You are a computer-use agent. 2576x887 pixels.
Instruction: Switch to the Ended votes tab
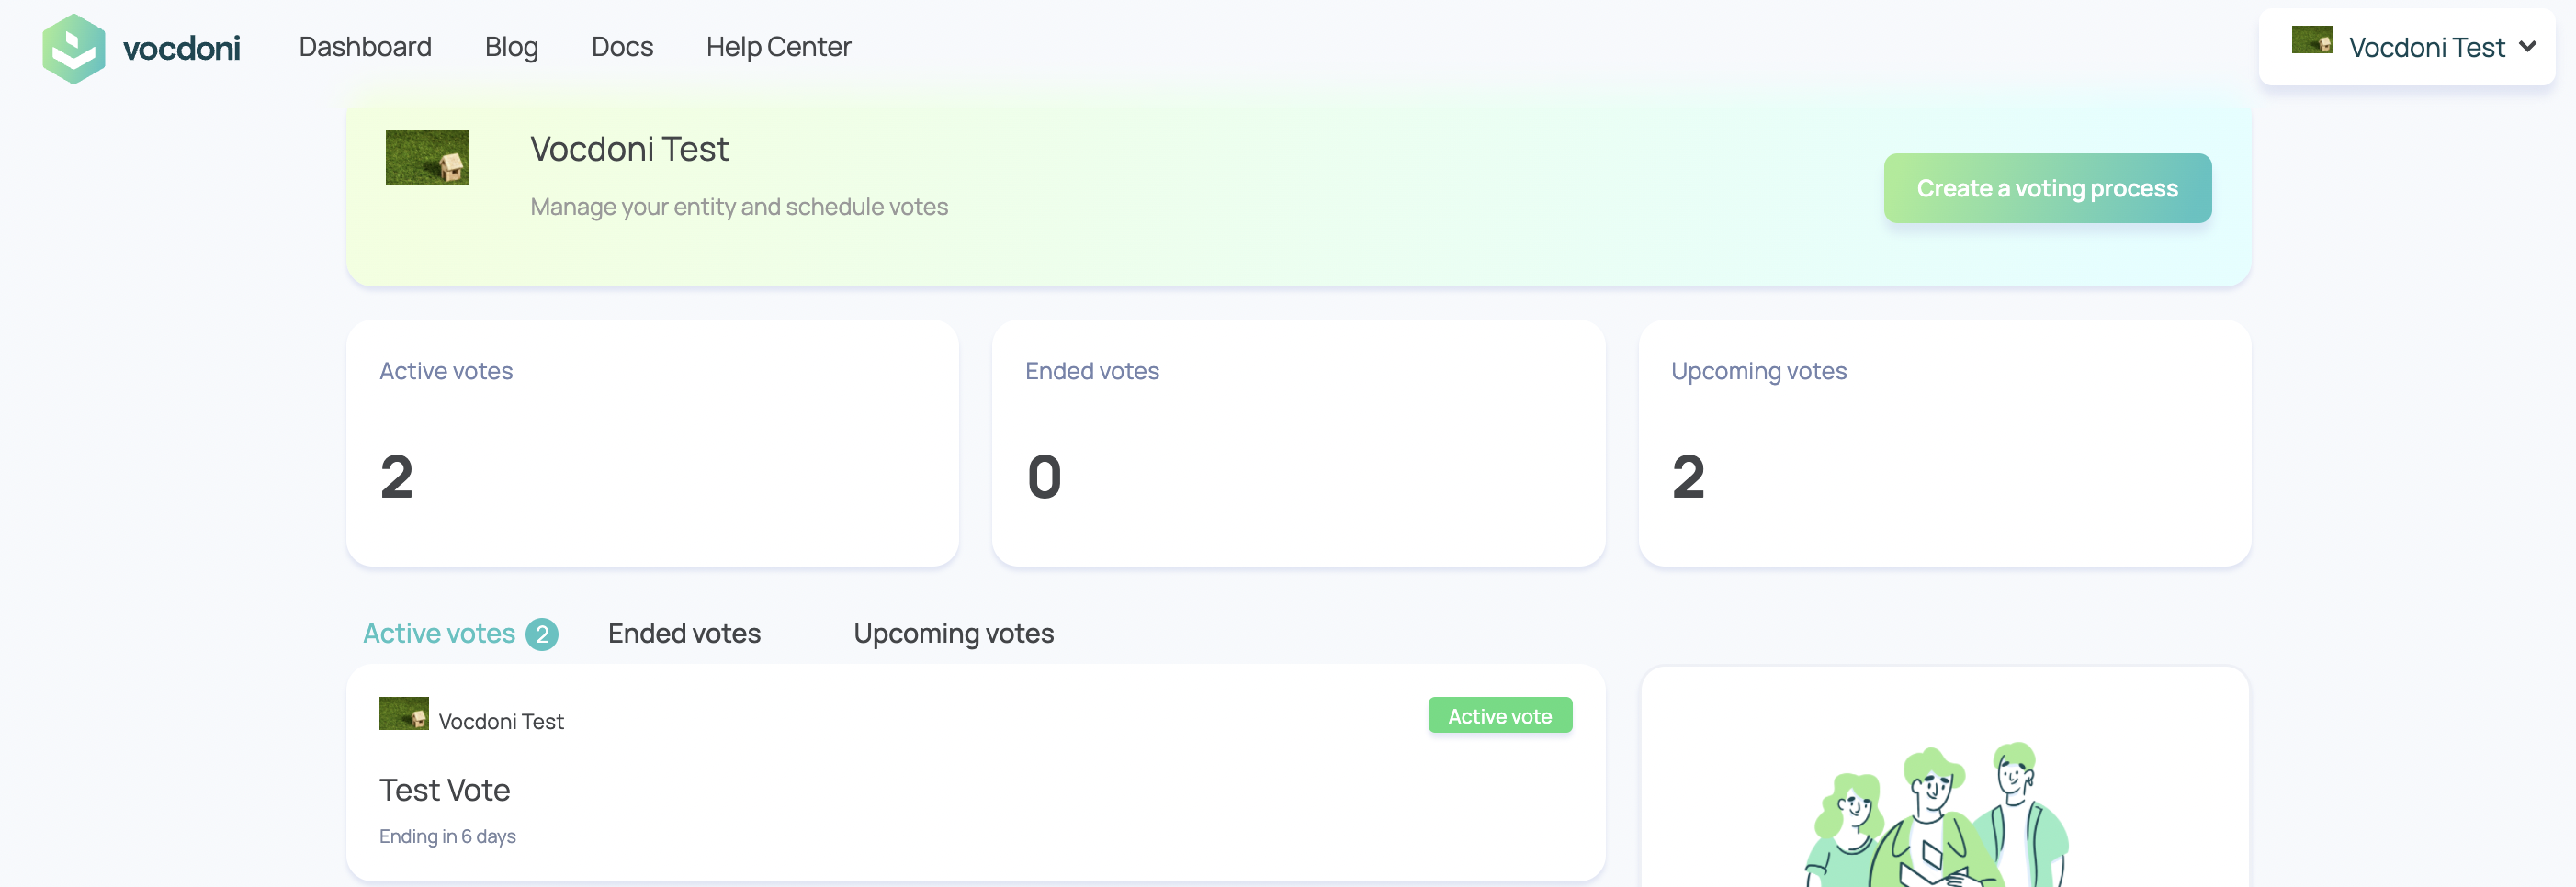pos(684,634)
